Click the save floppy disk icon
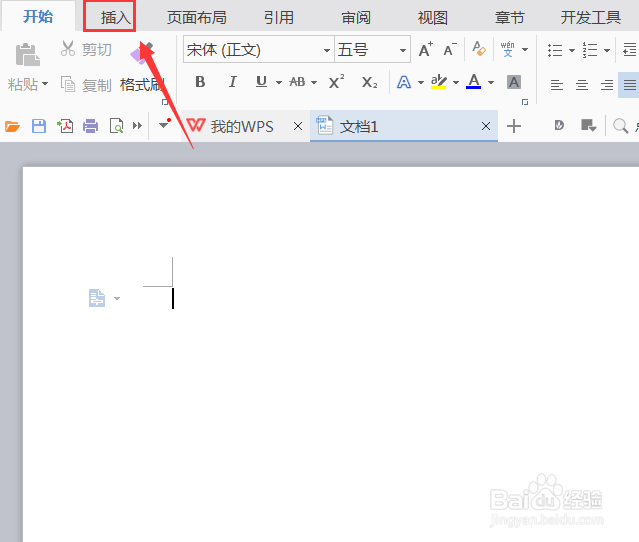Image resolution: width=639 pixels, height=542 pixels. coord(39,126)
